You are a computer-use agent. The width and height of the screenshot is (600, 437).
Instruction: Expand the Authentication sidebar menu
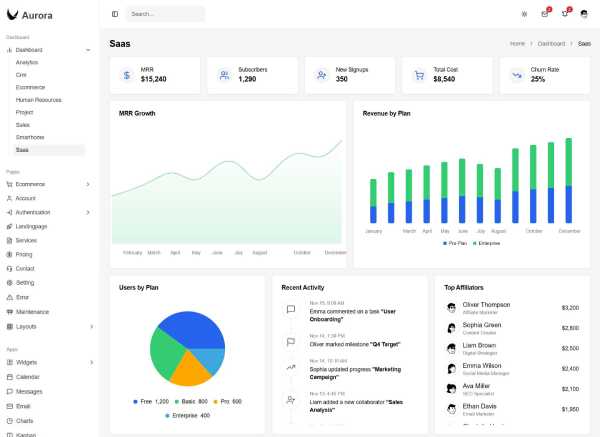pos(88,212)
